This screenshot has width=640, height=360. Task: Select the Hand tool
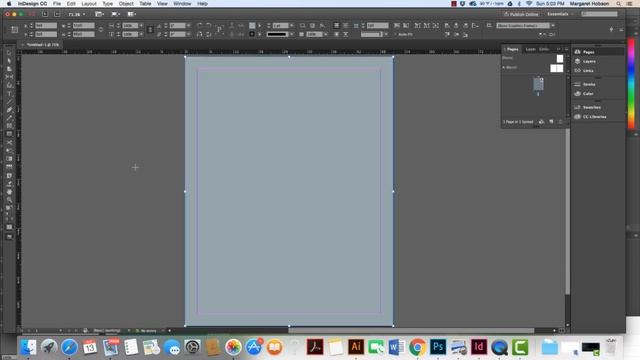(9, 192)
